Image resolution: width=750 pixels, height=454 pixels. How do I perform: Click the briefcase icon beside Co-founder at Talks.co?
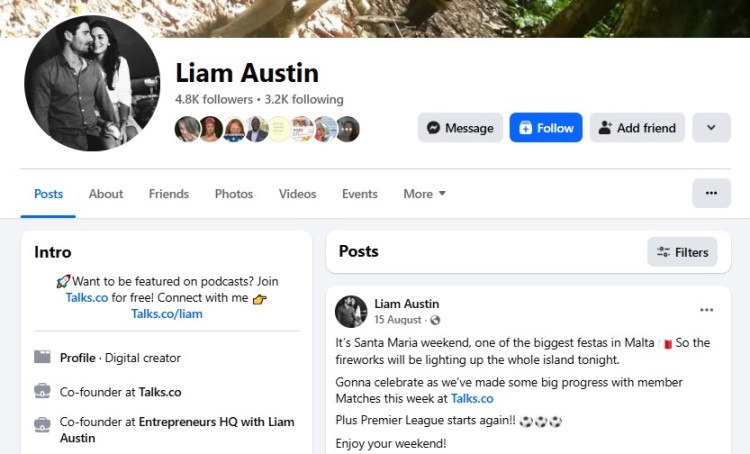pos(42,391)
